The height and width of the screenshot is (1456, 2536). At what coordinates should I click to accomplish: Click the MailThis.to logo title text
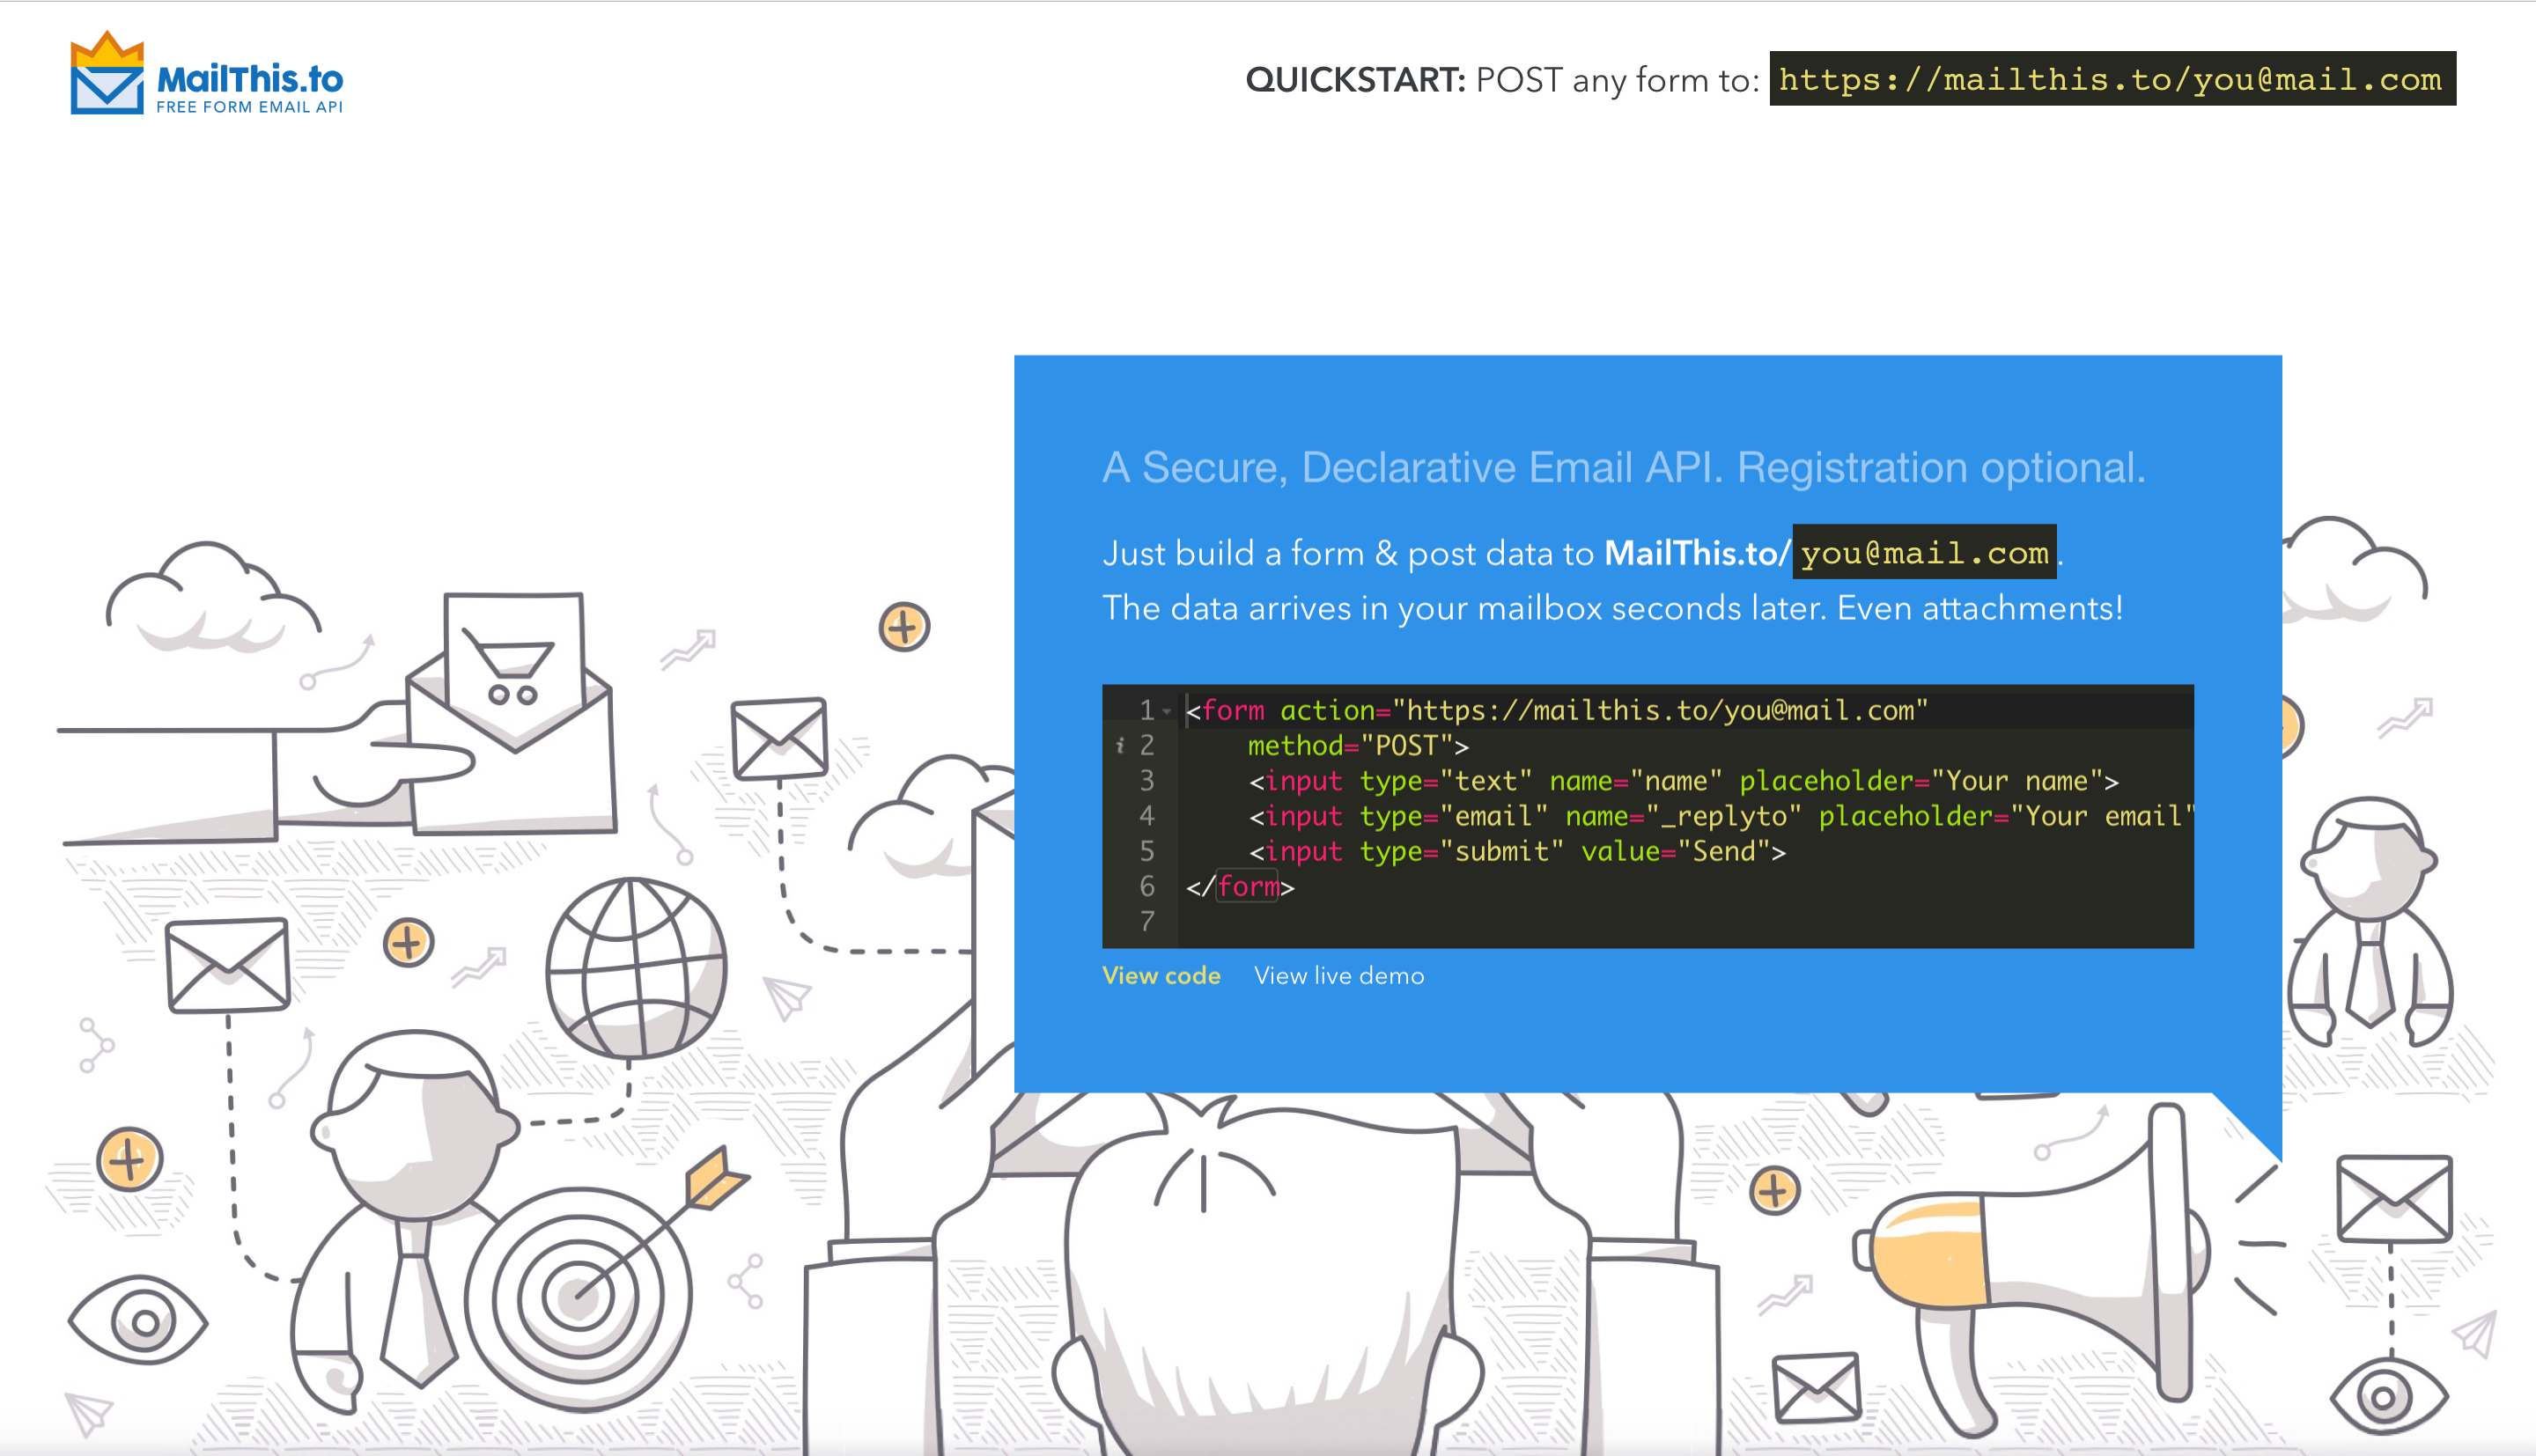[250, 79]
